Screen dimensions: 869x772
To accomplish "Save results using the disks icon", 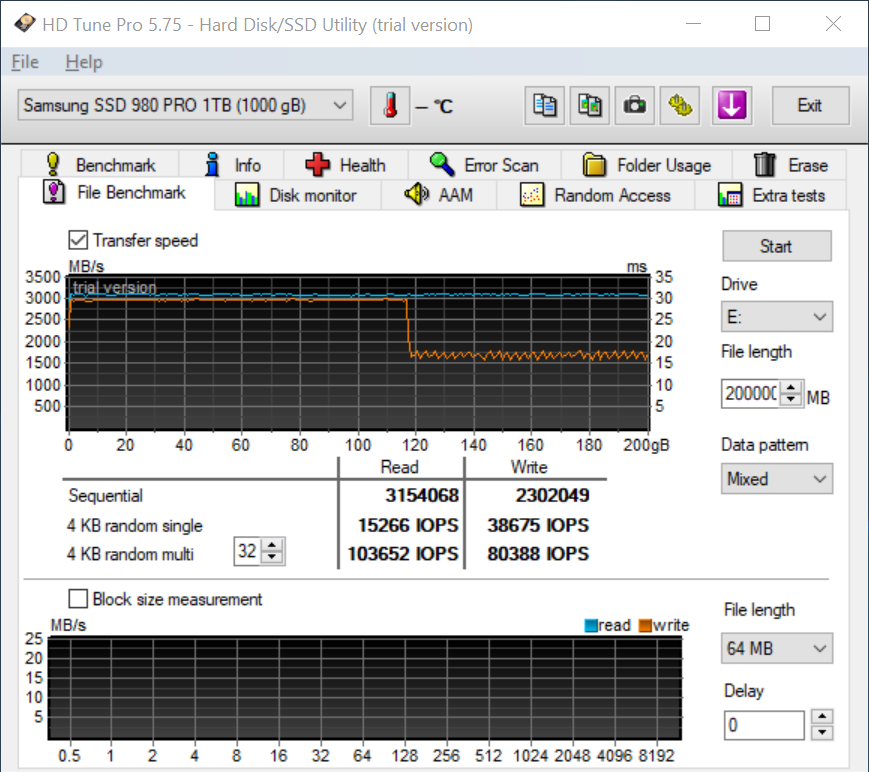I will click(681, 105).
